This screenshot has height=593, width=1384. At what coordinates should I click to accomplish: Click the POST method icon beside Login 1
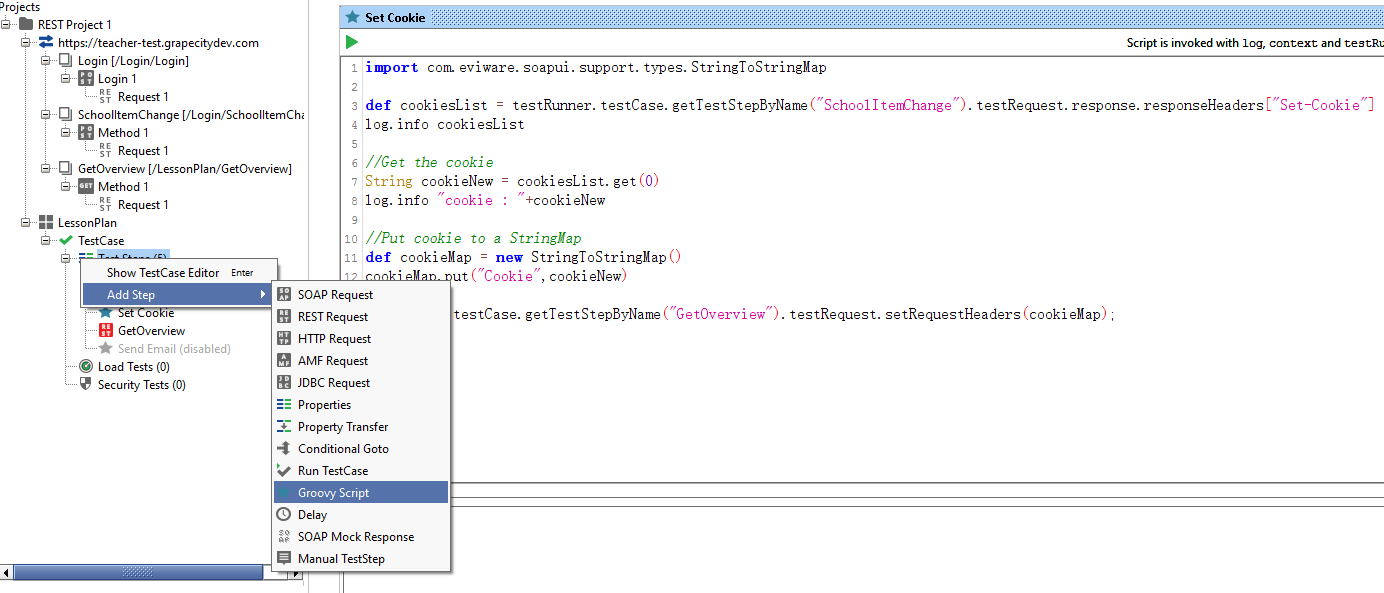click(x=86, y=78)
